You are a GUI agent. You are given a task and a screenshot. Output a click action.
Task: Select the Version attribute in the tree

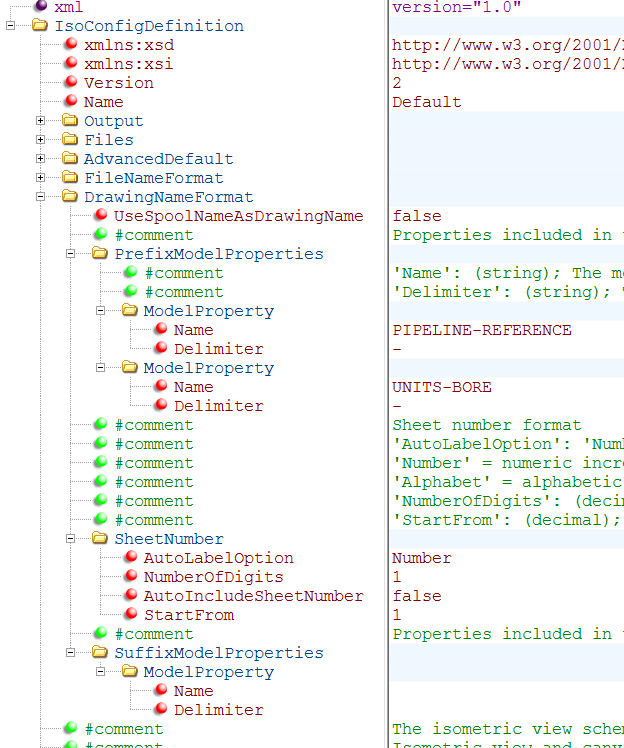pyautogui.click(x=118, y=83)
